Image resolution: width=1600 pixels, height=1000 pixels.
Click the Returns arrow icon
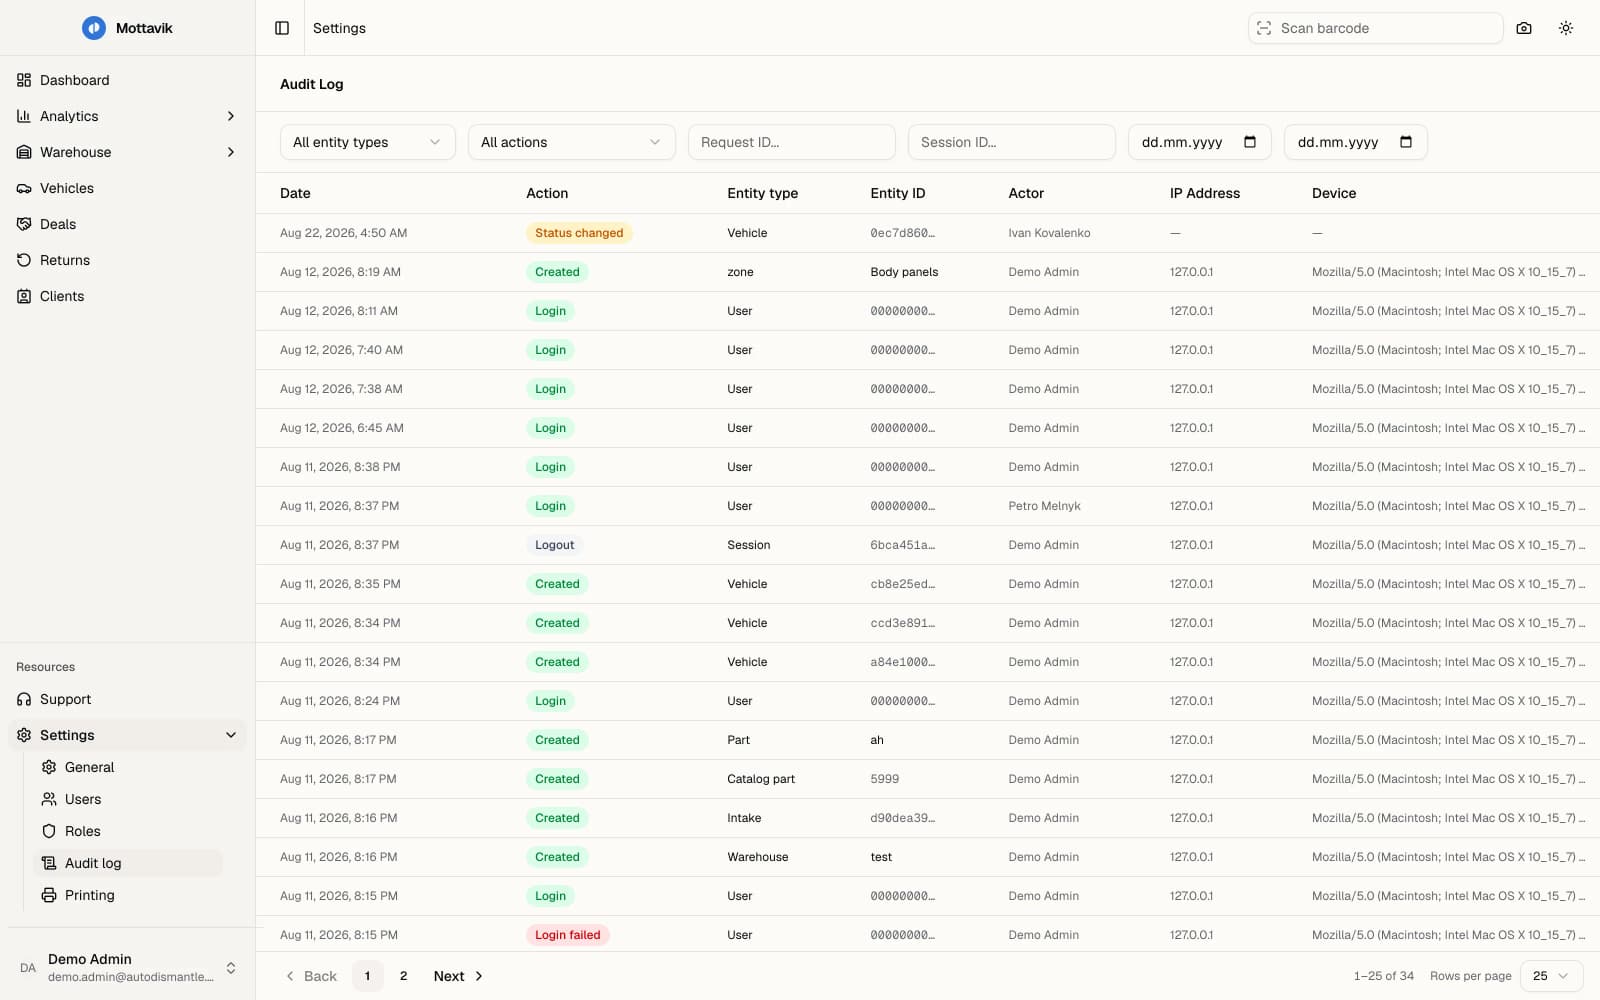coord(24,260)
